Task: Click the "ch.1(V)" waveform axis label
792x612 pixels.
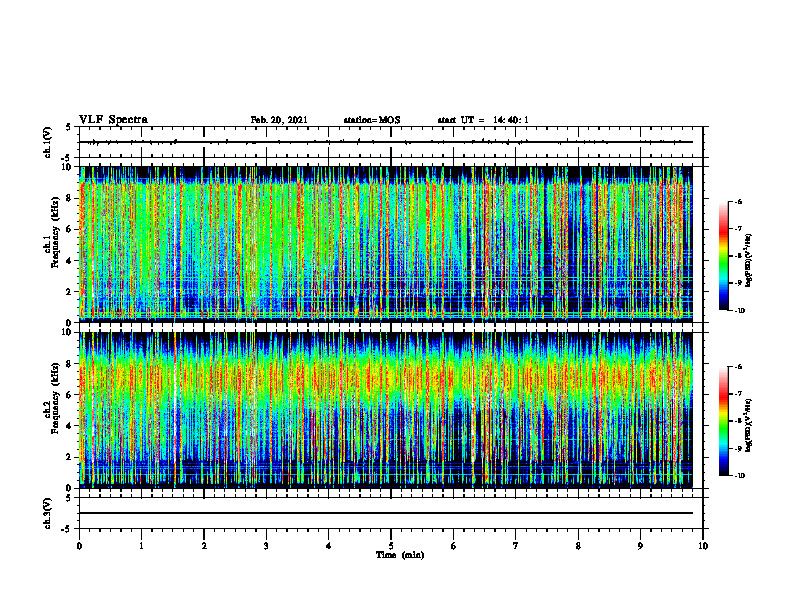Action: [x=47, y=142]
